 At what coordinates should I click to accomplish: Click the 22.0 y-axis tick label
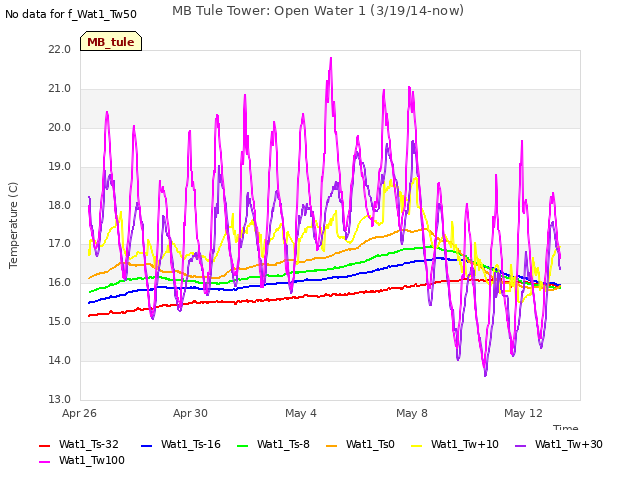[x=60, y=49]
